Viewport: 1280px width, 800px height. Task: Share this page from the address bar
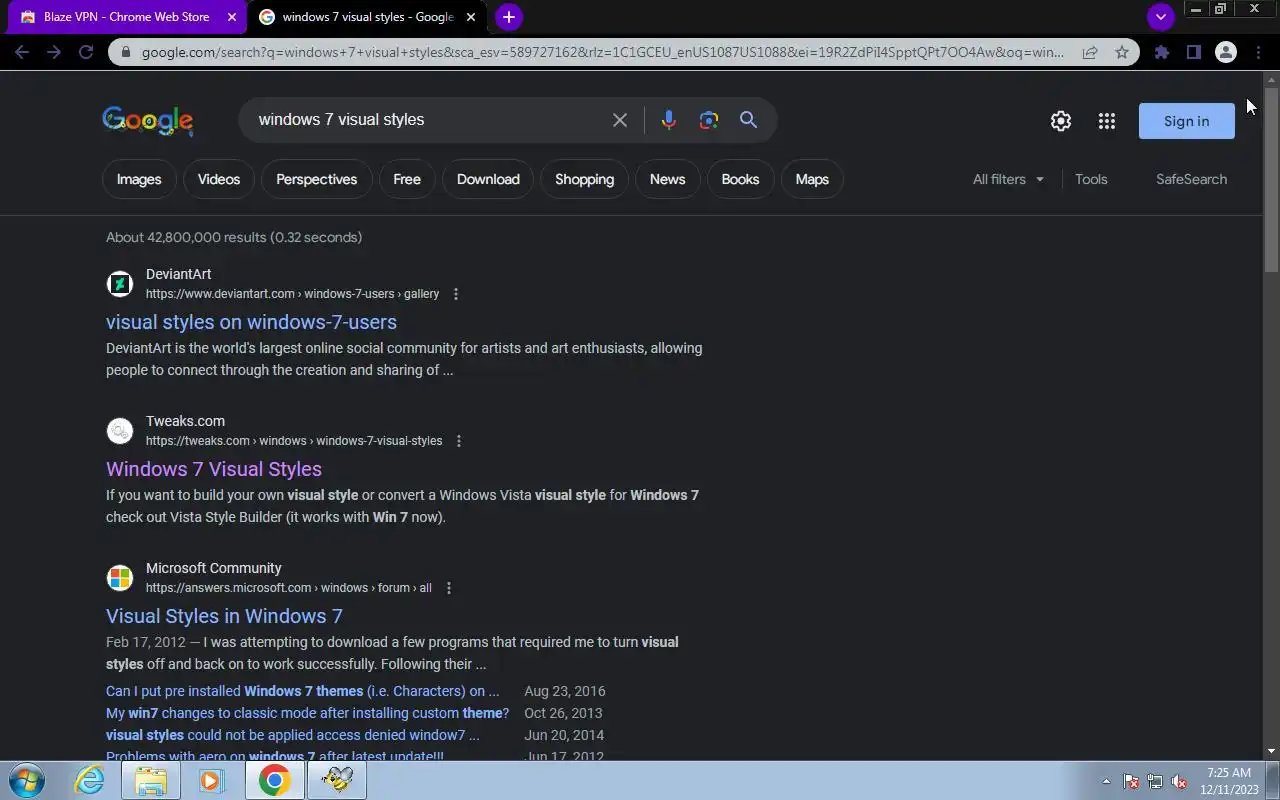point(1090,52)
